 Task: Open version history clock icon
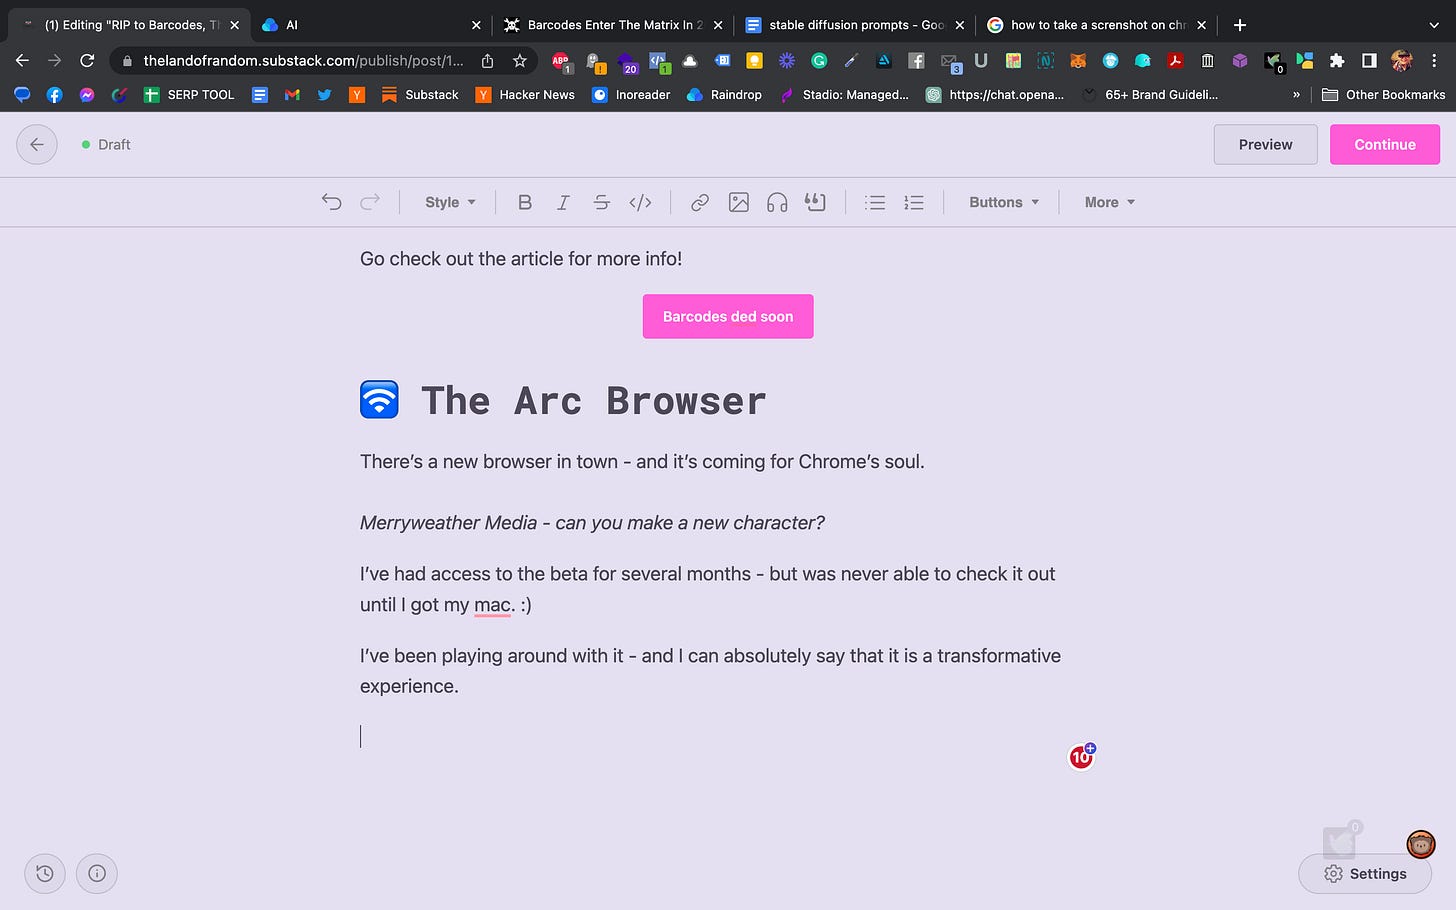[x=45, y=873]
